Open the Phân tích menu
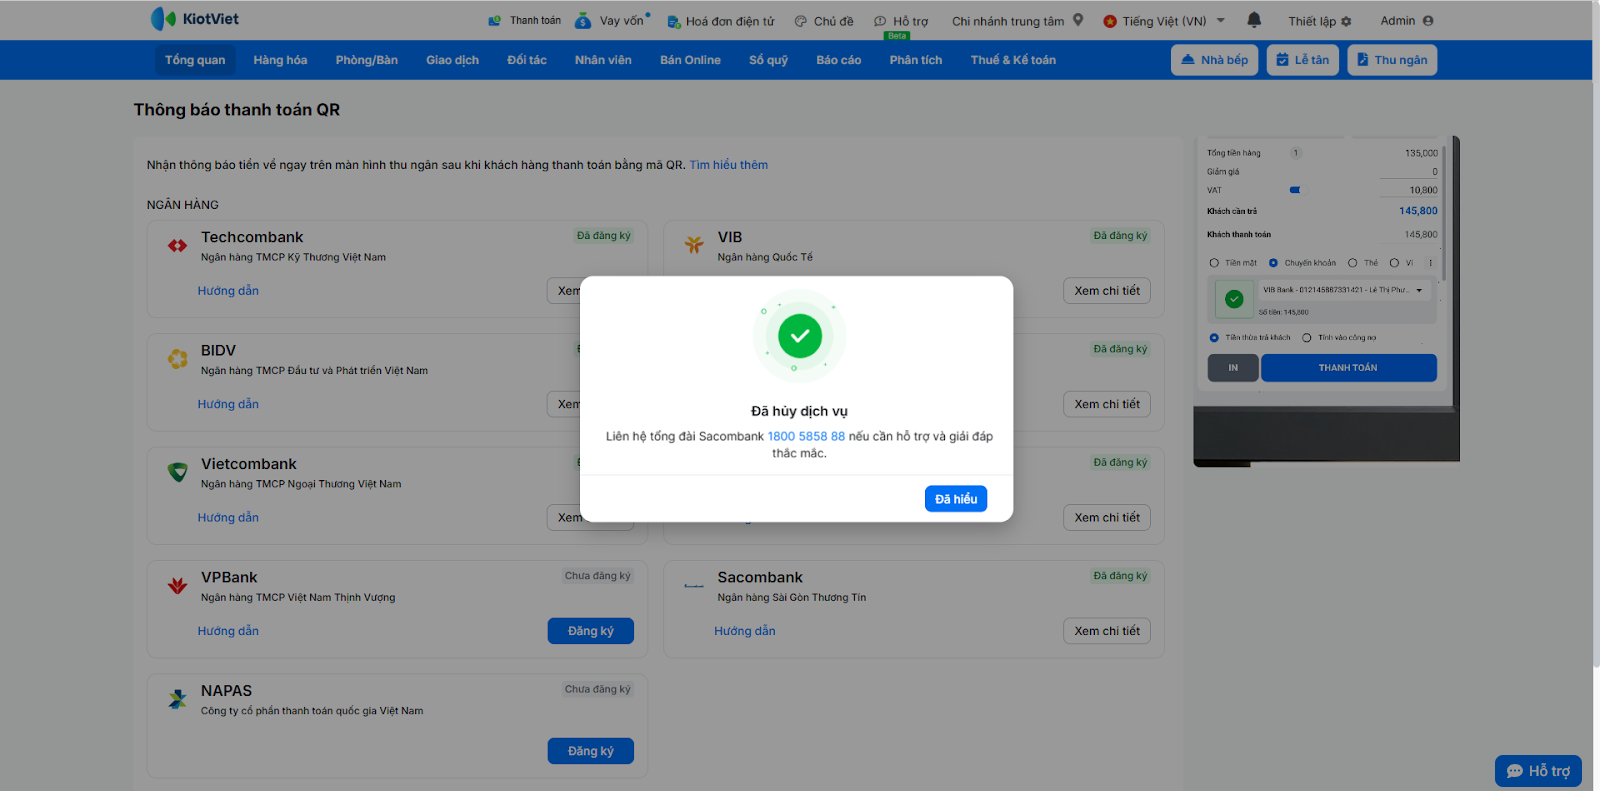Screen dimensions: 1600x791 point(916,60)
